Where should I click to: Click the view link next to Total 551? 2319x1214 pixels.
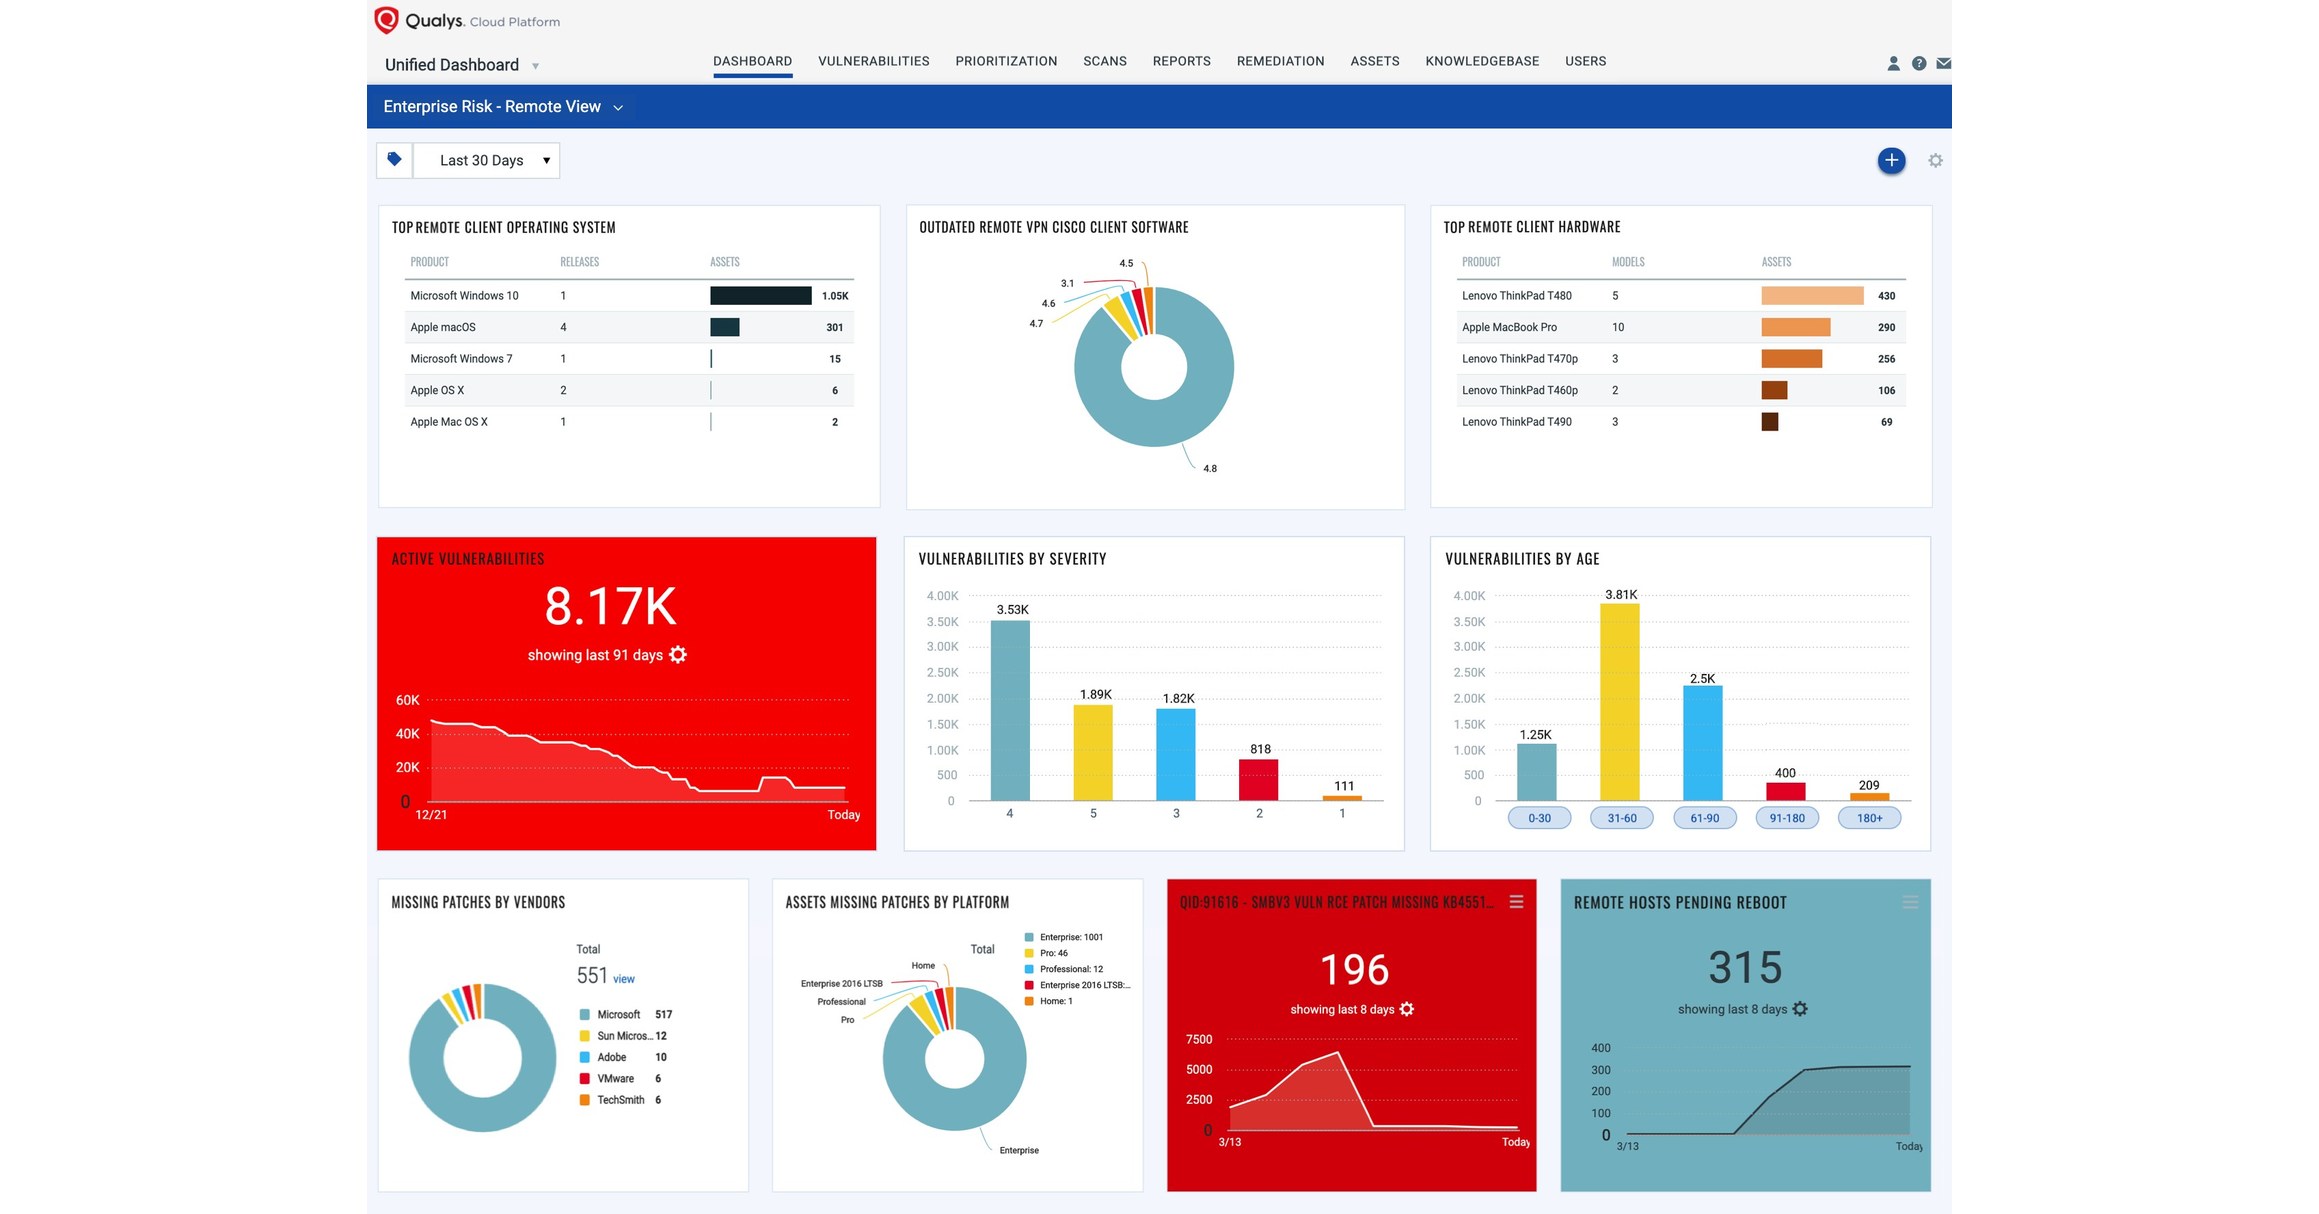click(x=623, y=978)
